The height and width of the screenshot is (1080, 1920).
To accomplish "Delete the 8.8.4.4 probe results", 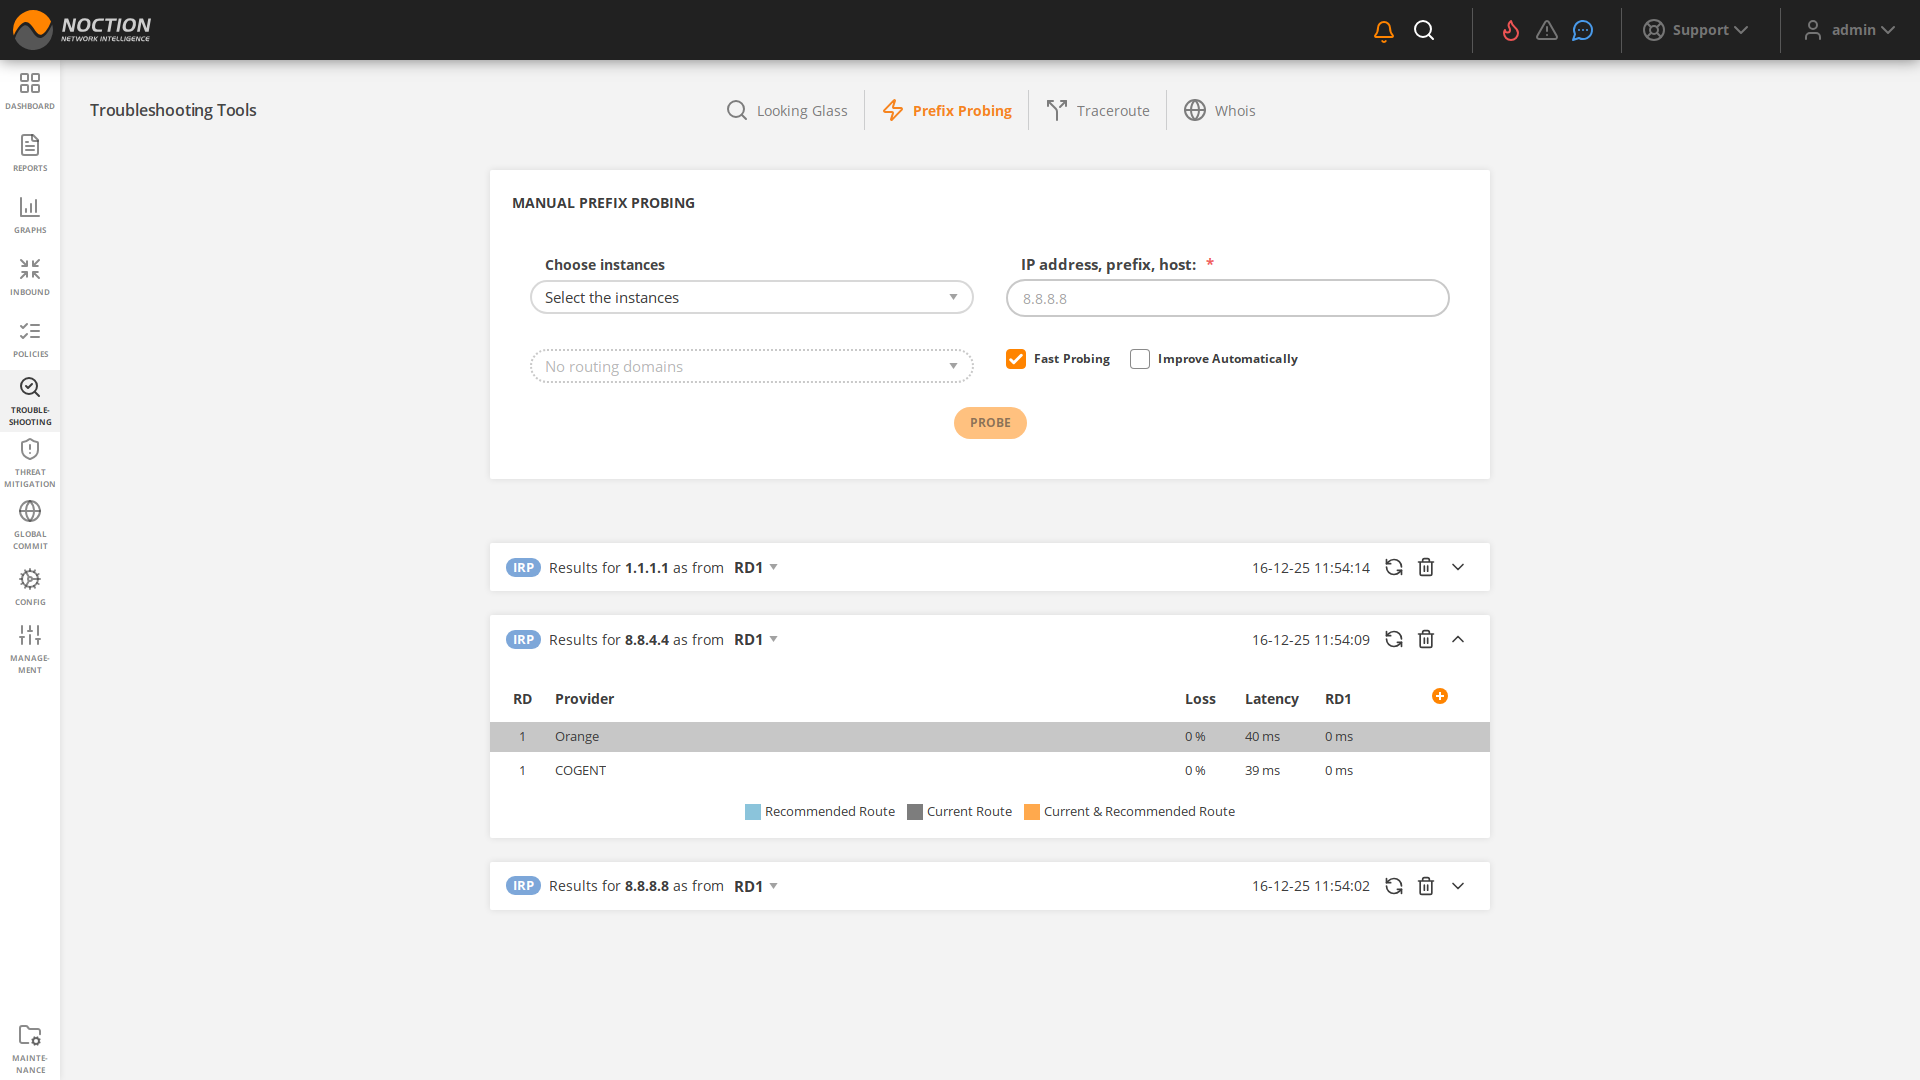I will (1426, 639).
